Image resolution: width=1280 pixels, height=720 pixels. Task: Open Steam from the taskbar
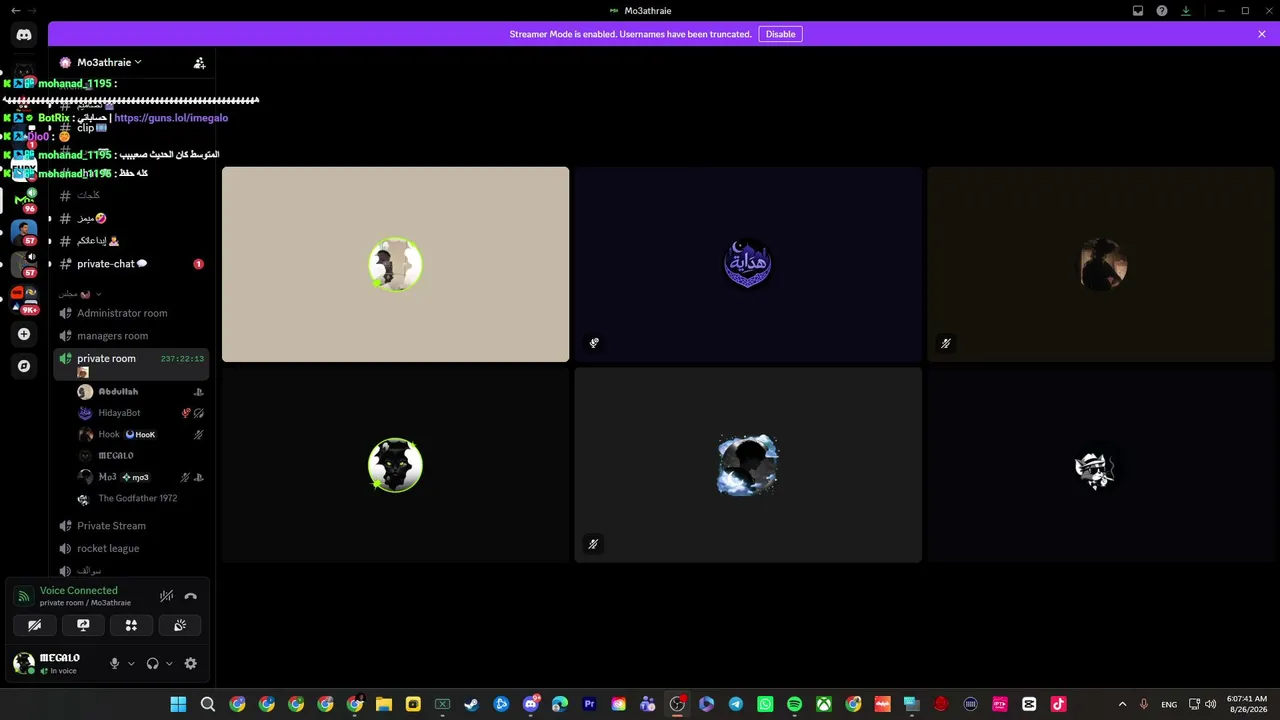tap(472, 704)
